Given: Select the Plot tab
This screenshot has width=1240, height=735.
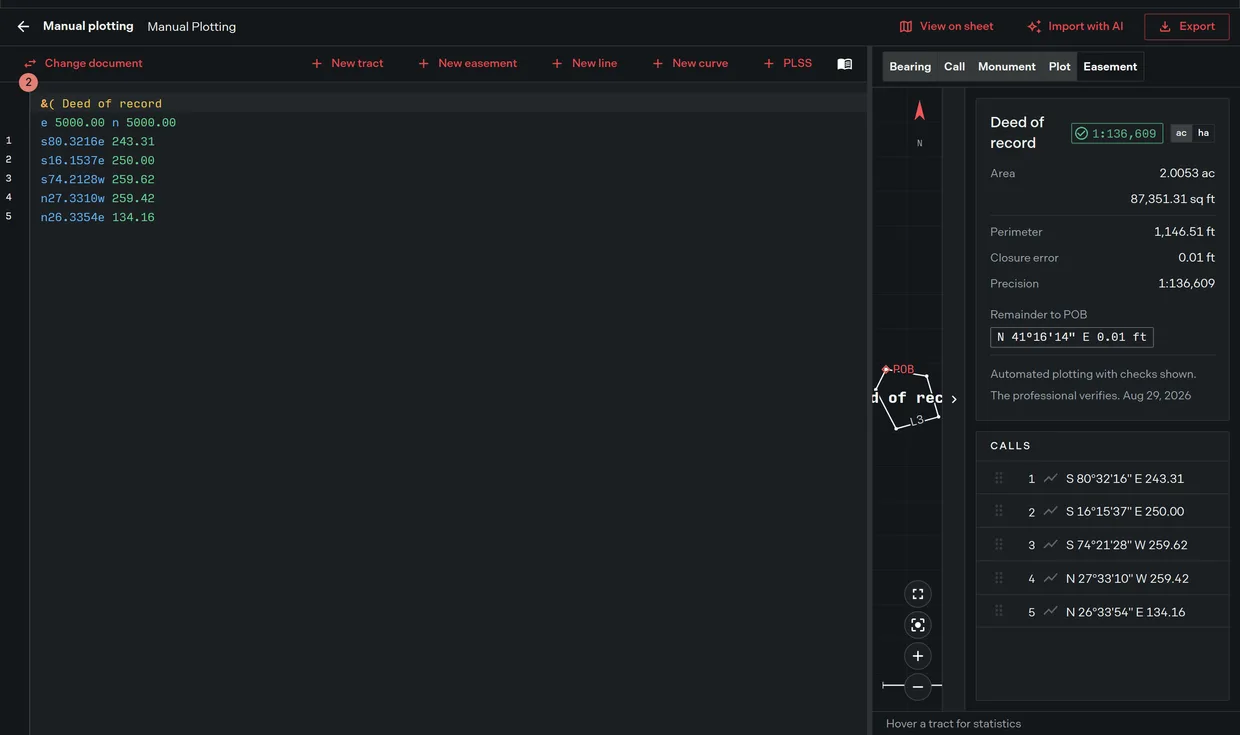Looking at the screenshot, I should click(1060, 67).
